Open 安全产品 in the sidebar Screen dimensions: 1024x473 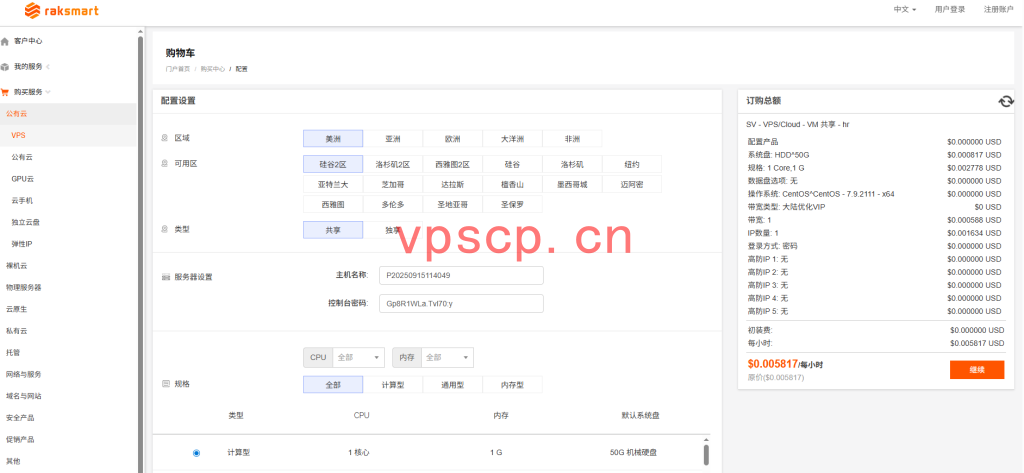pos(20,417)
